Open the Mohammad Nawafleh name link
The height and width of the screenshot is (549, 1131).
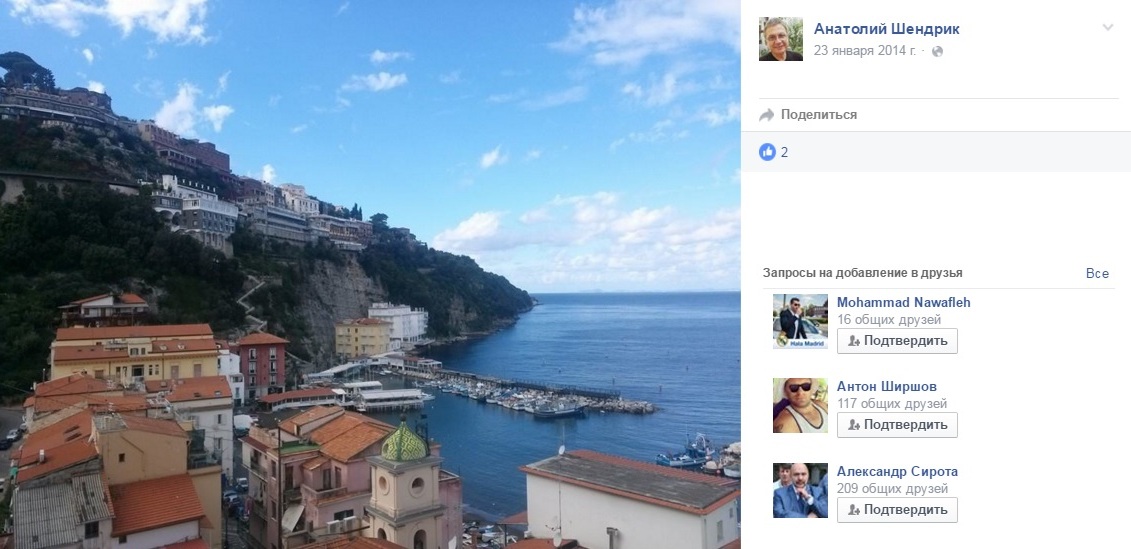[x=903, y=302]
